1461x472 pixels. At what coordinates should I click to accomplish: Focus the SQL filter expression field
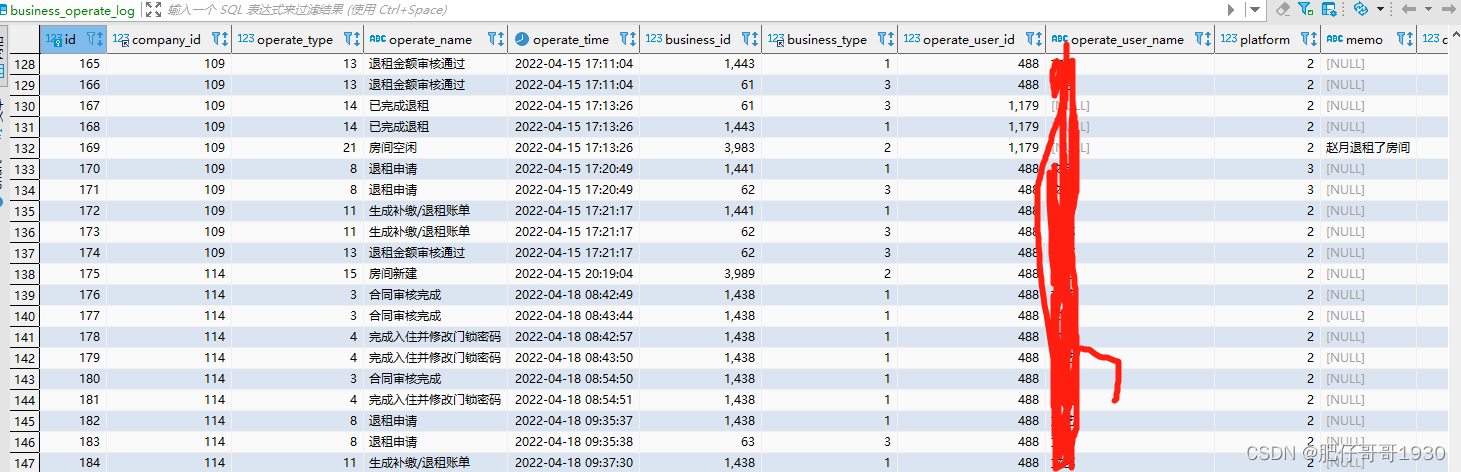(690, 10)
